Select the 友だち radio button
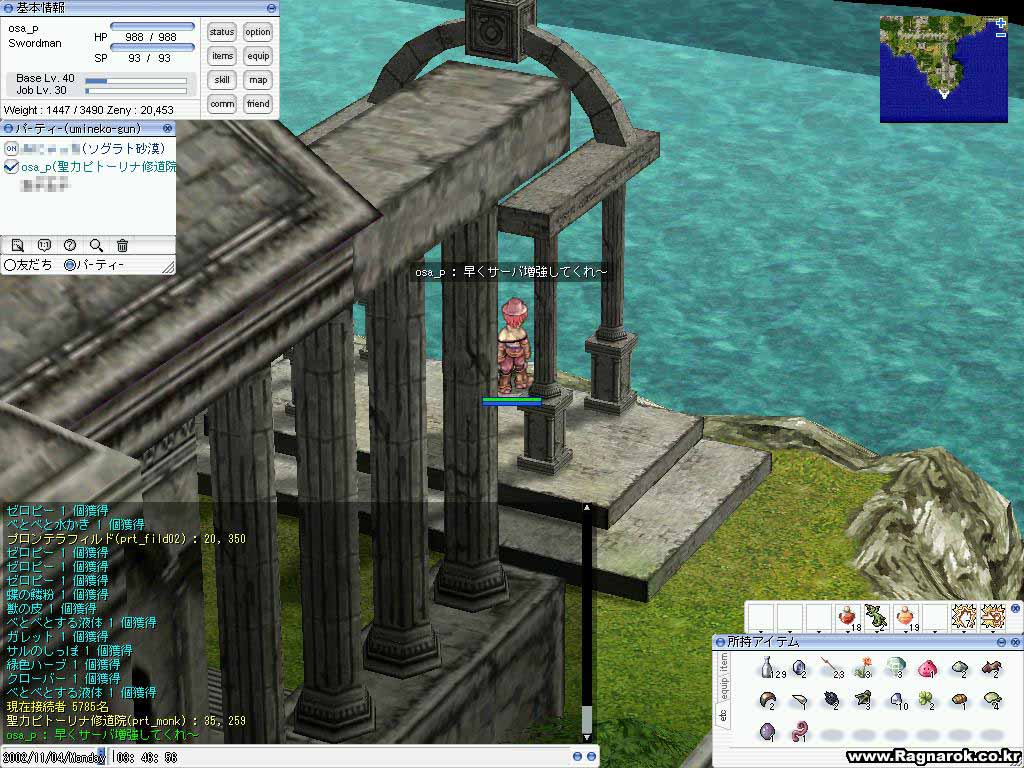Viewport: 1024px width, 768px height. click(10, 265)
